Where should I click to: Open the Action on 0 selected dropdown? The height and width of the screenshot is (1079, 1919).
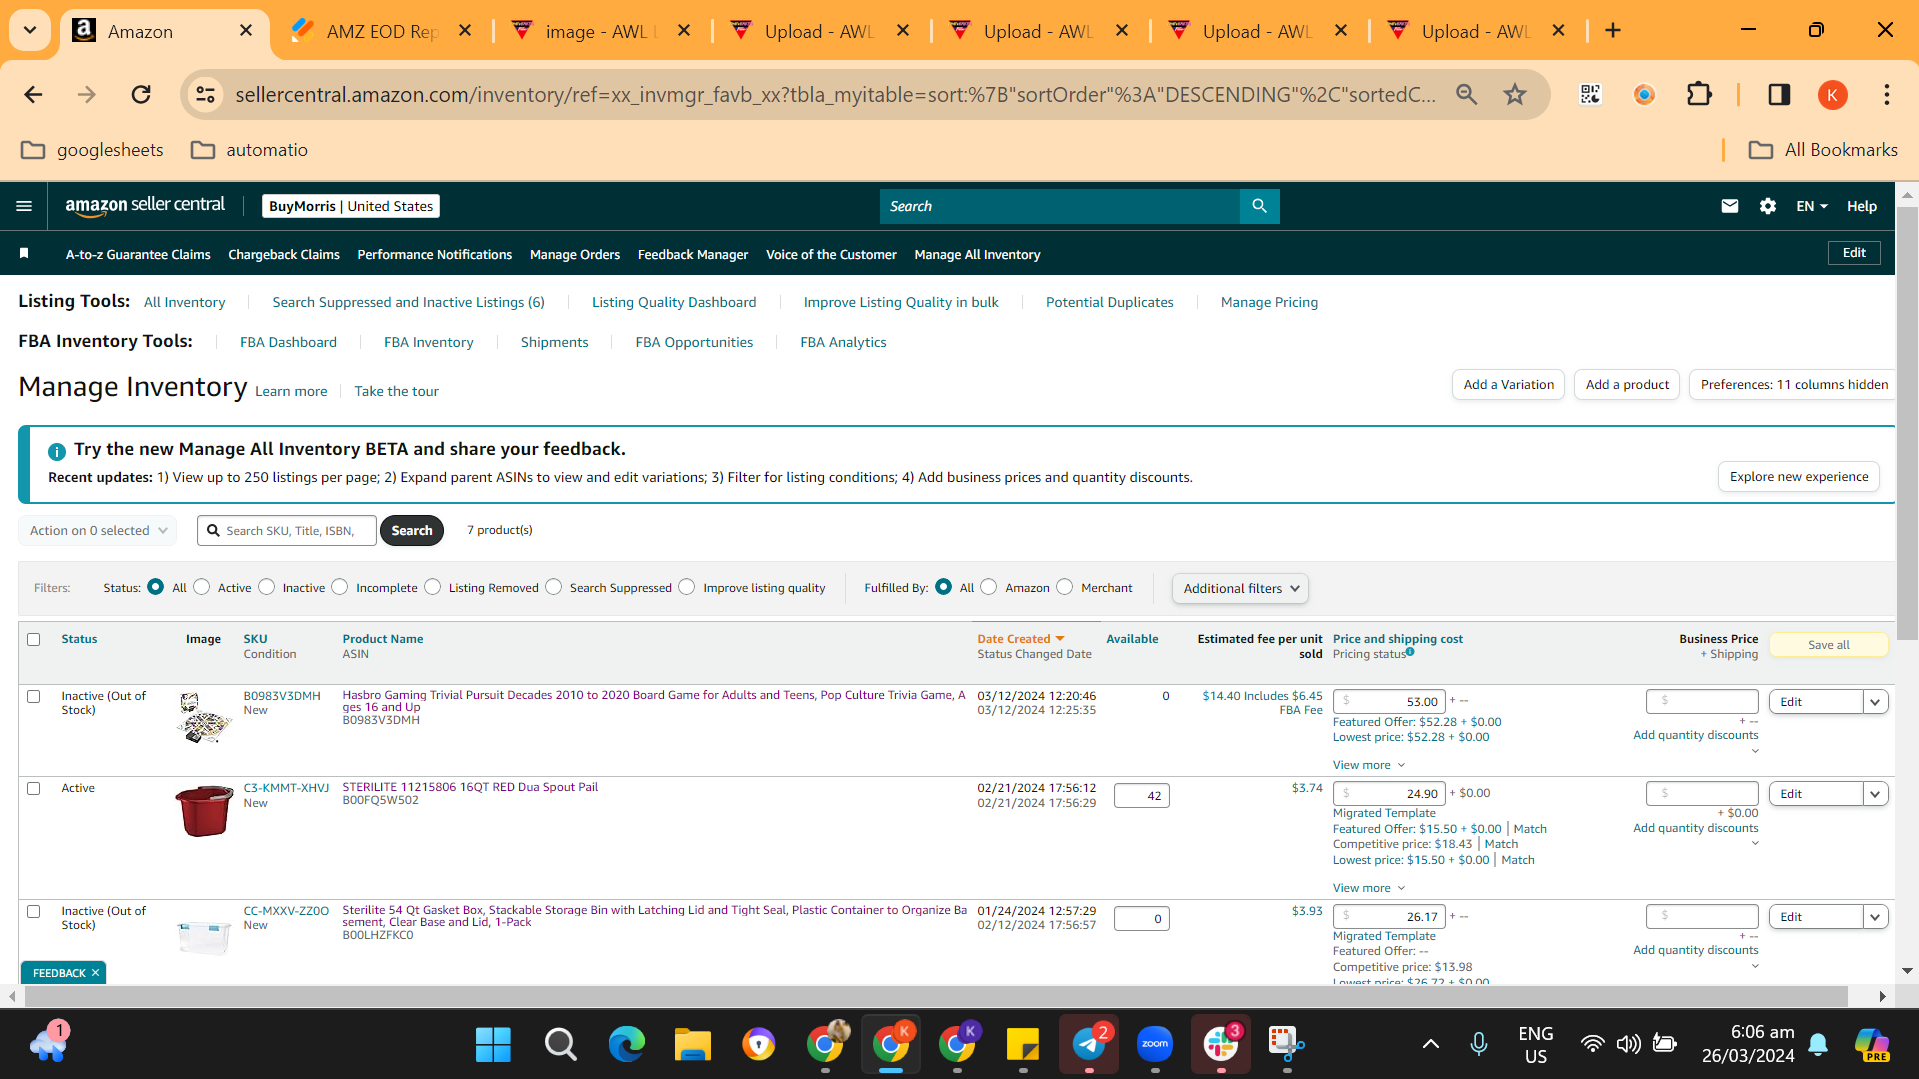click(x=98, y=531)
